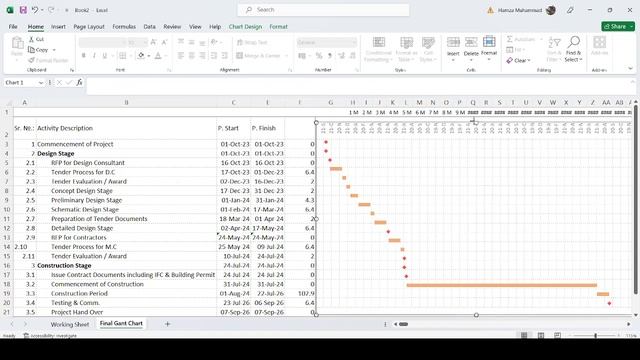640x360 pixels.
Task: Expand the Name Box dropdown
Action: tap(41, 83)
